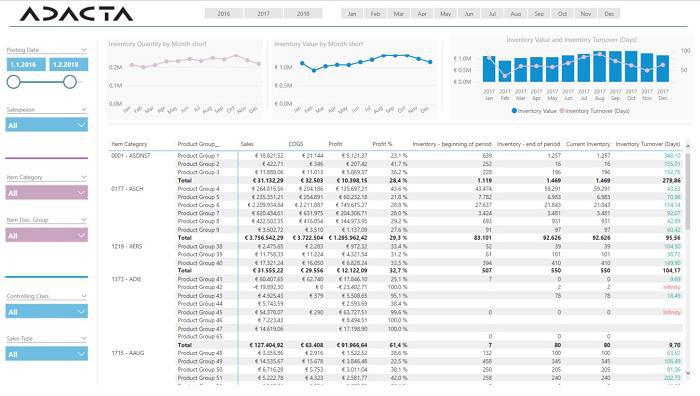This screenshot has width=700, height=396.
Task: Click the start date field 1.1.2016
Action: (26, 64)
